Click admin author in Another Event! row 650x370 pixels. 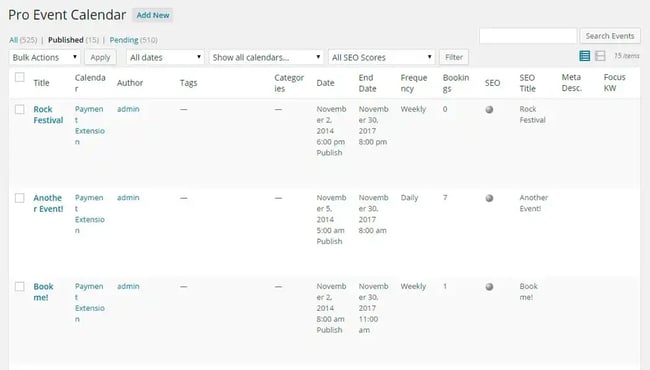[128, 198]
